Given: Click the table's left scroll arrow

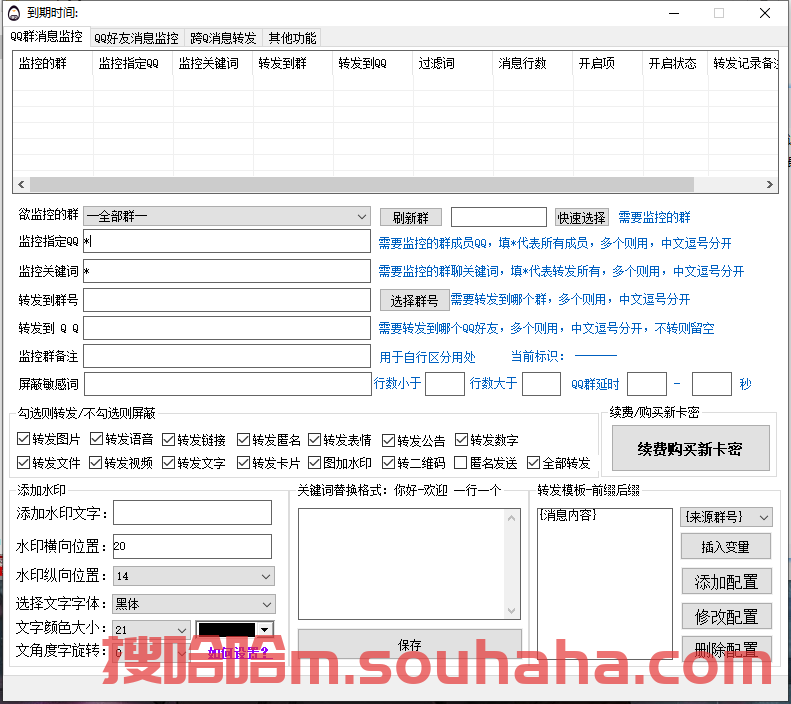Looking at the screenshot, I should coord(21,185).
